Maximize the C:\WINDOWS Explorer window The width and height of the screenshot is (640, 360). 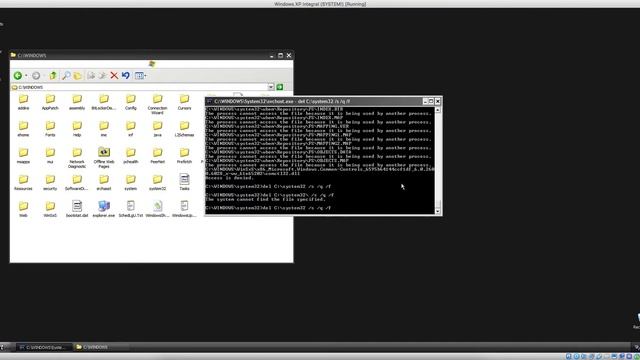(280, 56)
